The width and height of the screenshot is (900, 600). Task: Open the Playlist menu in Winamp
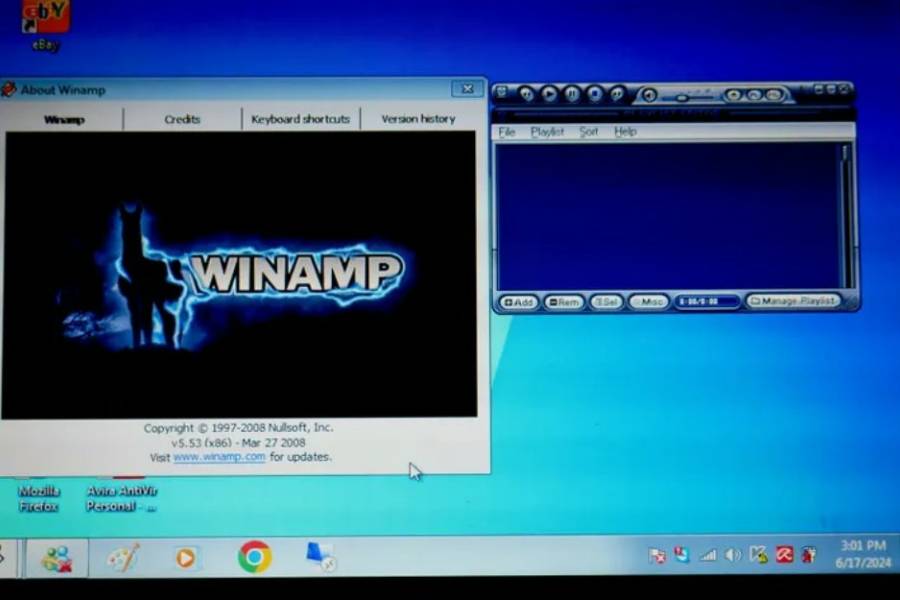[x=547, y=132]
